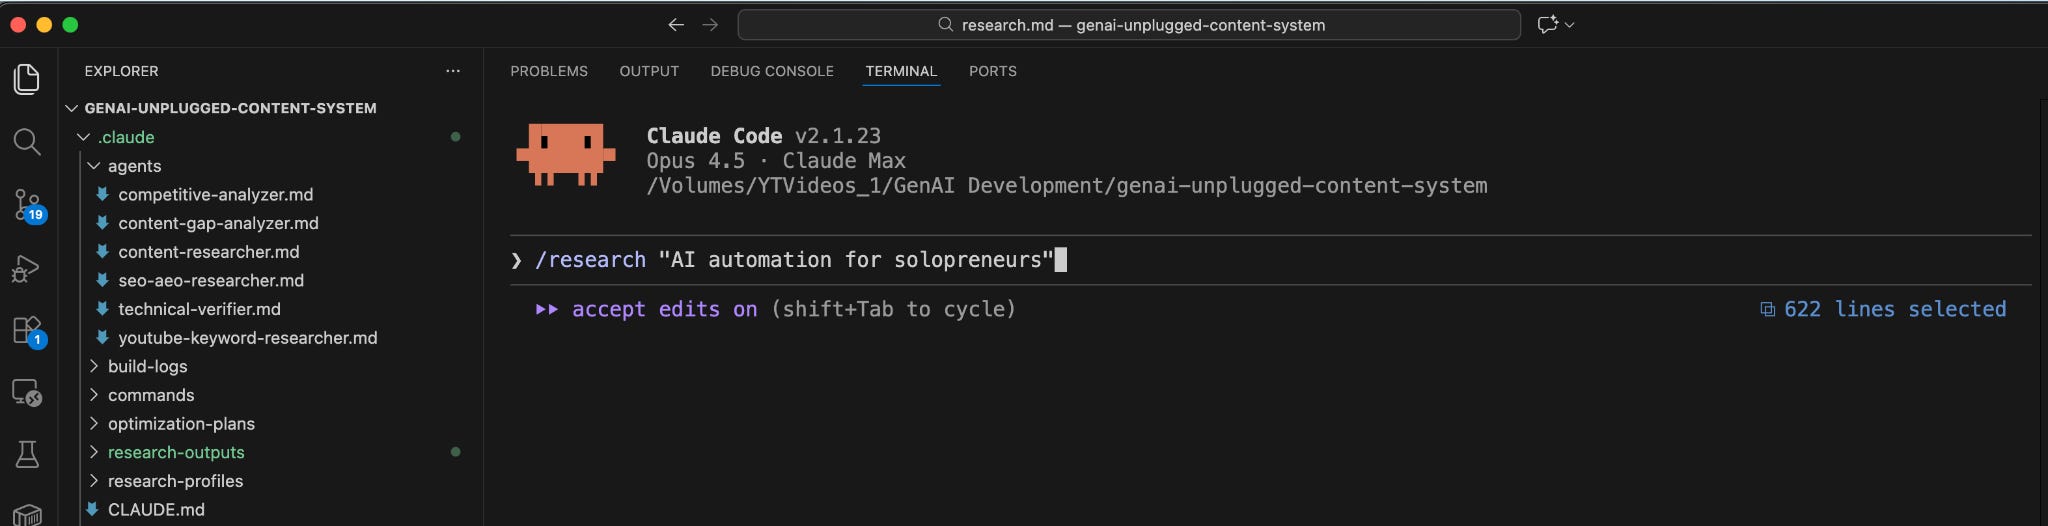Open the Testing flask icon
The image size is (2048, 526).
(27, 455)
